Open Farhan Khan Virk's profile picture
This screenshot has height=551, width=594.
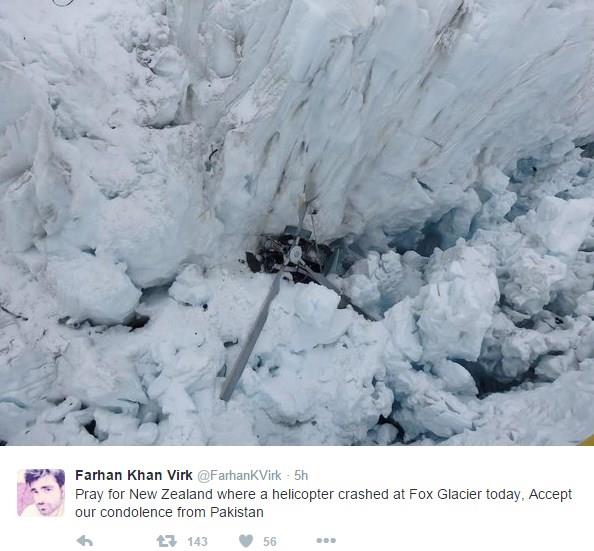[x=41, y=493]
